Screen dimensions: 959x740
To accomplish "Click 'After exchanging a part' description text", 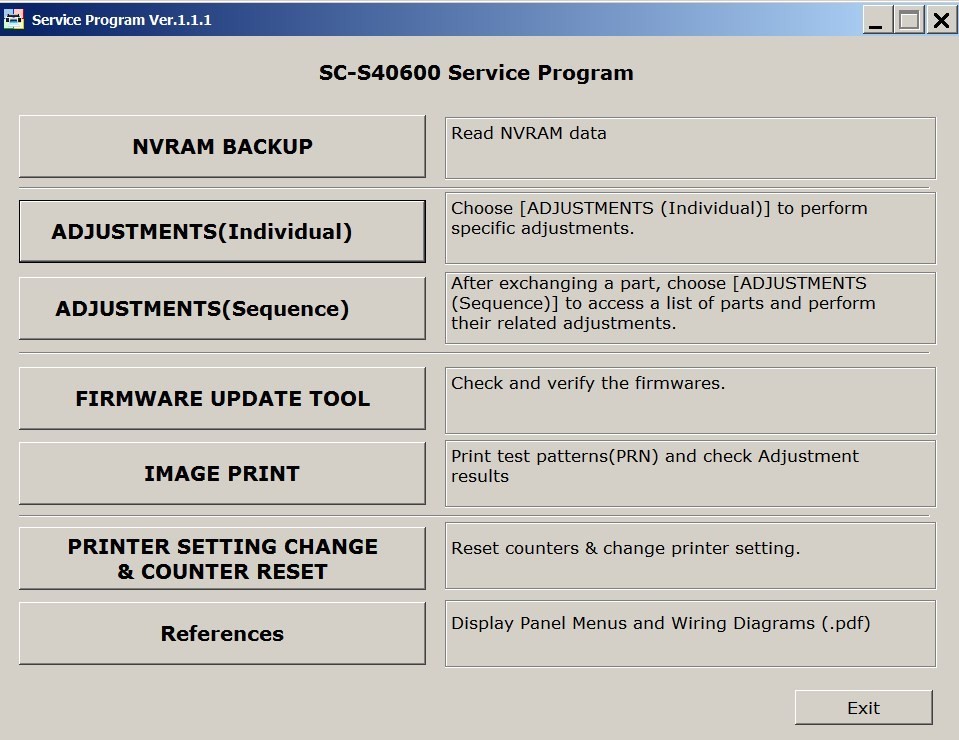I will coord(663,303).
